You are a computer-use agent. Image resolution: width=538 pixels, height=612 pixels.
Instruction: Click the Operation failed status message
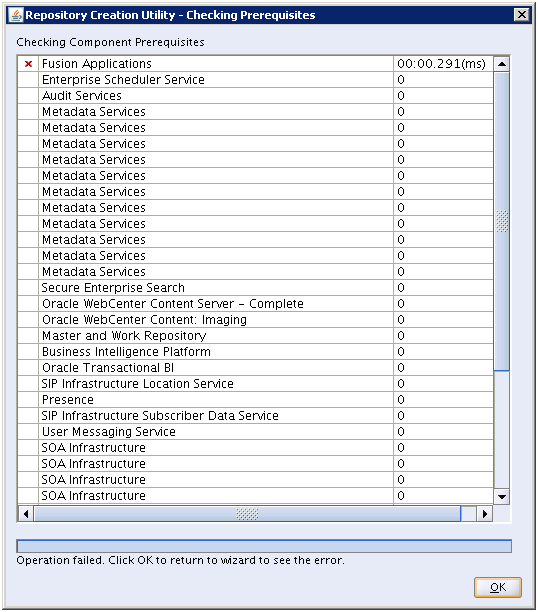180,560
